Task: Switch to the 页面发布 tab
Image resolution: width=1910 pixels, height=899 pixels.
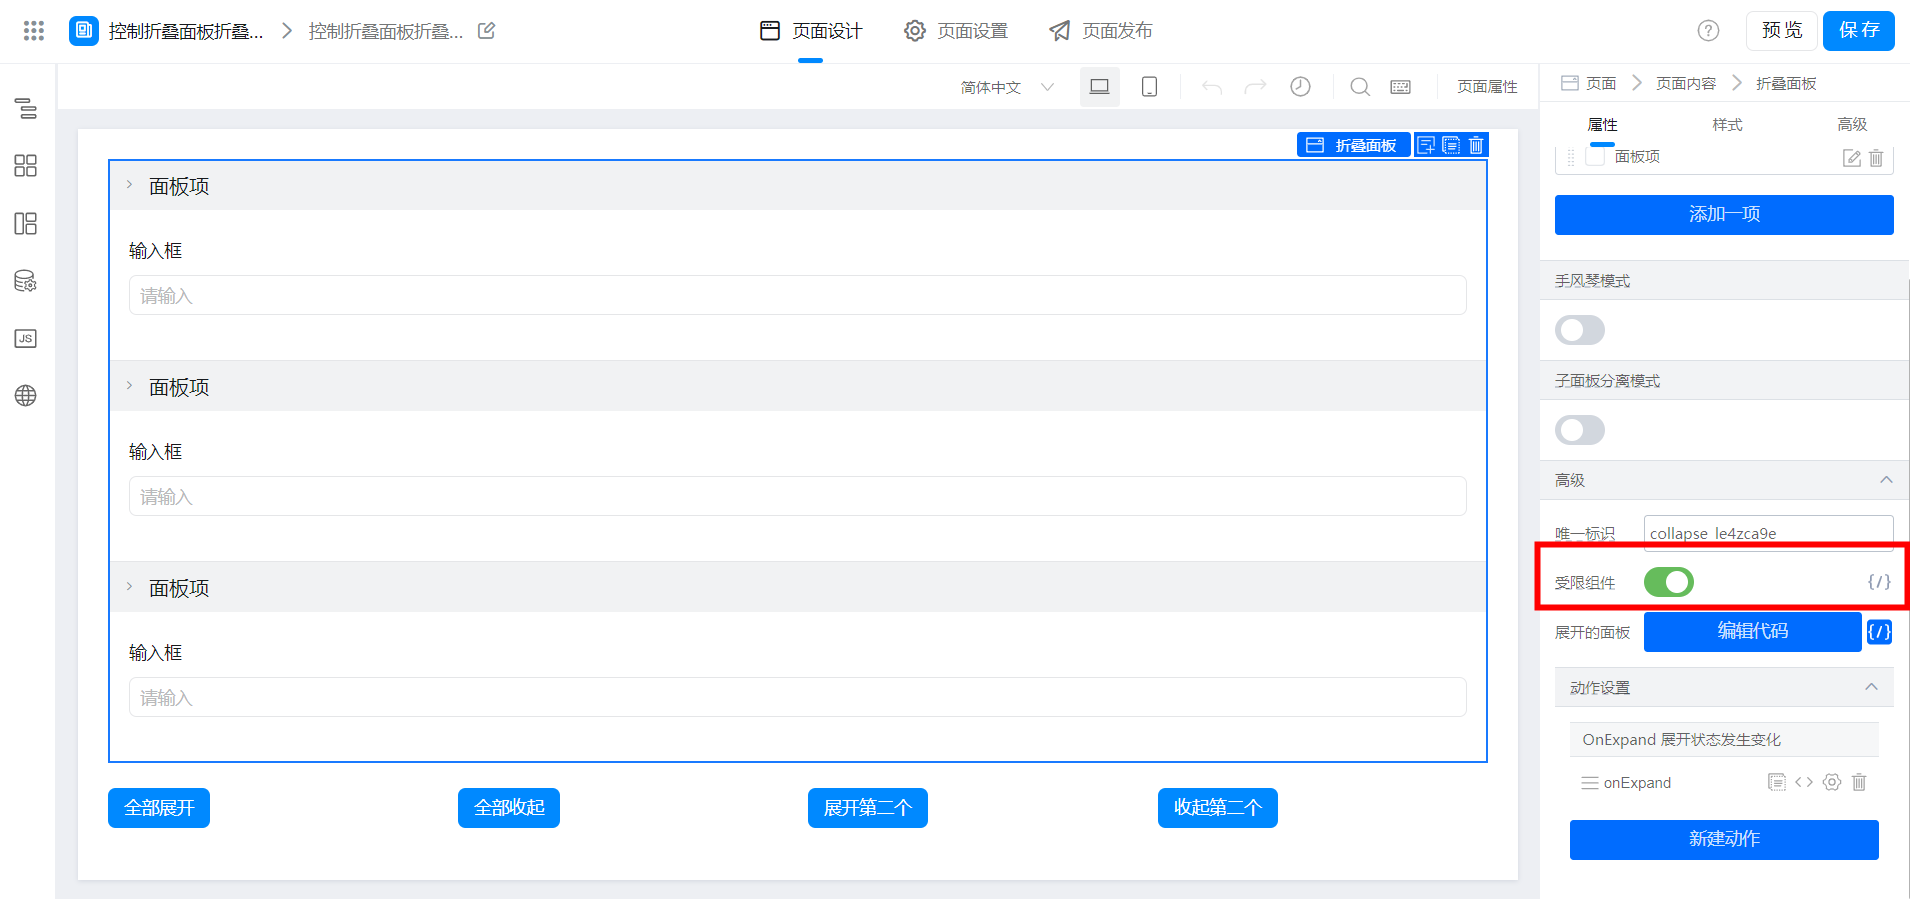Action: click(1101, 31)
